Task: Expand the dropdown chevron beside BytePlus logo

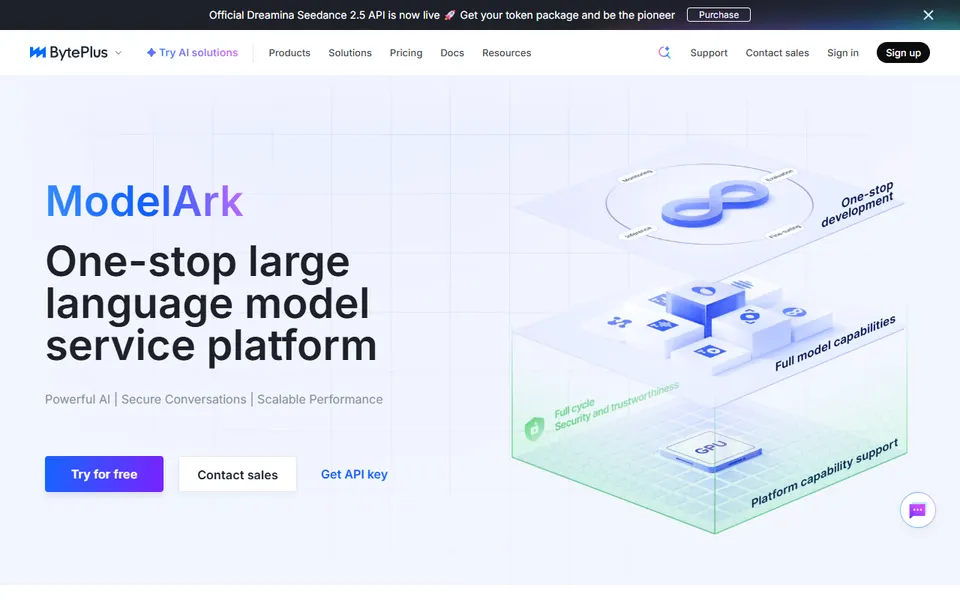Action: (119, 53)
